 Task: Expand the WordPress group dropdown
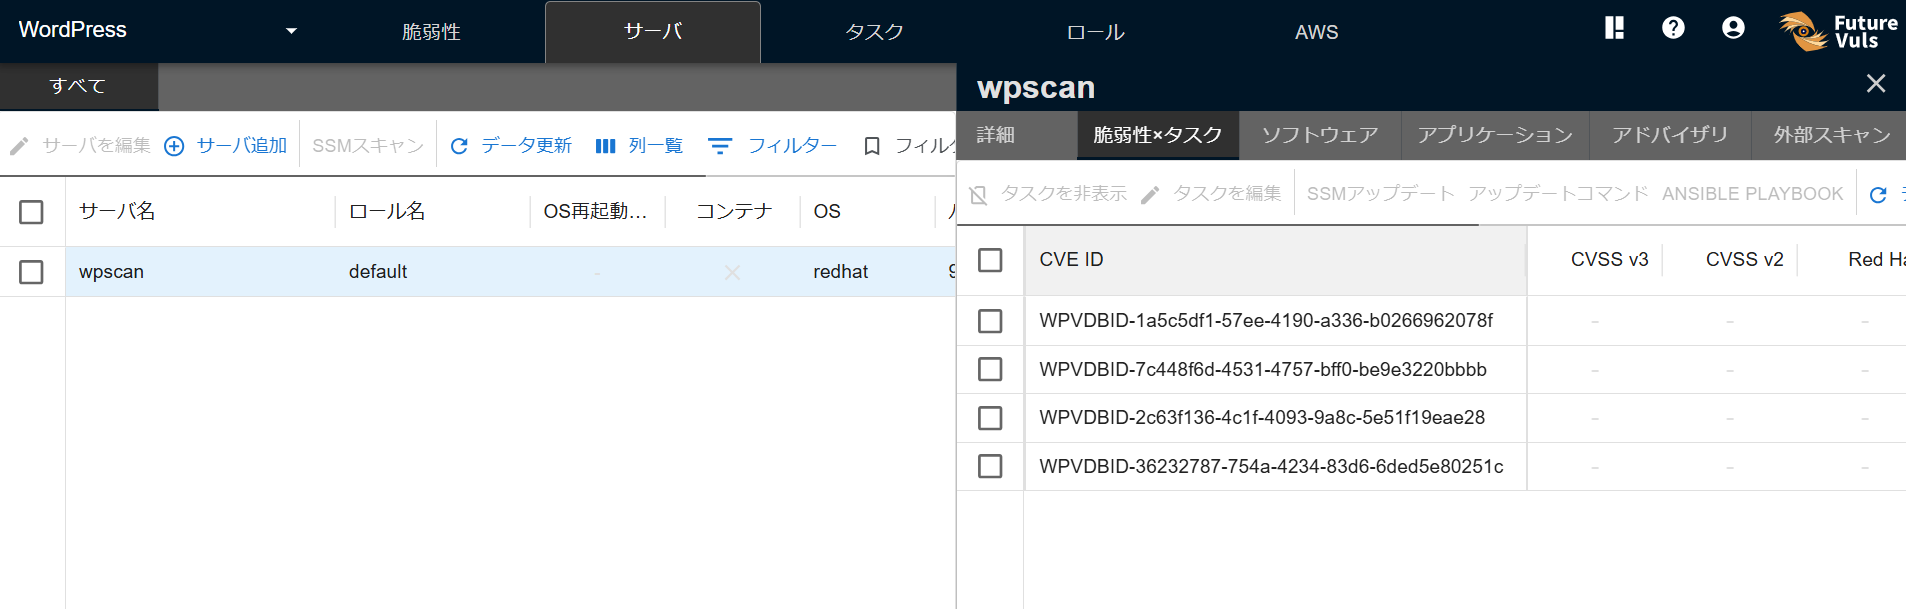click(x=291, y=31)
